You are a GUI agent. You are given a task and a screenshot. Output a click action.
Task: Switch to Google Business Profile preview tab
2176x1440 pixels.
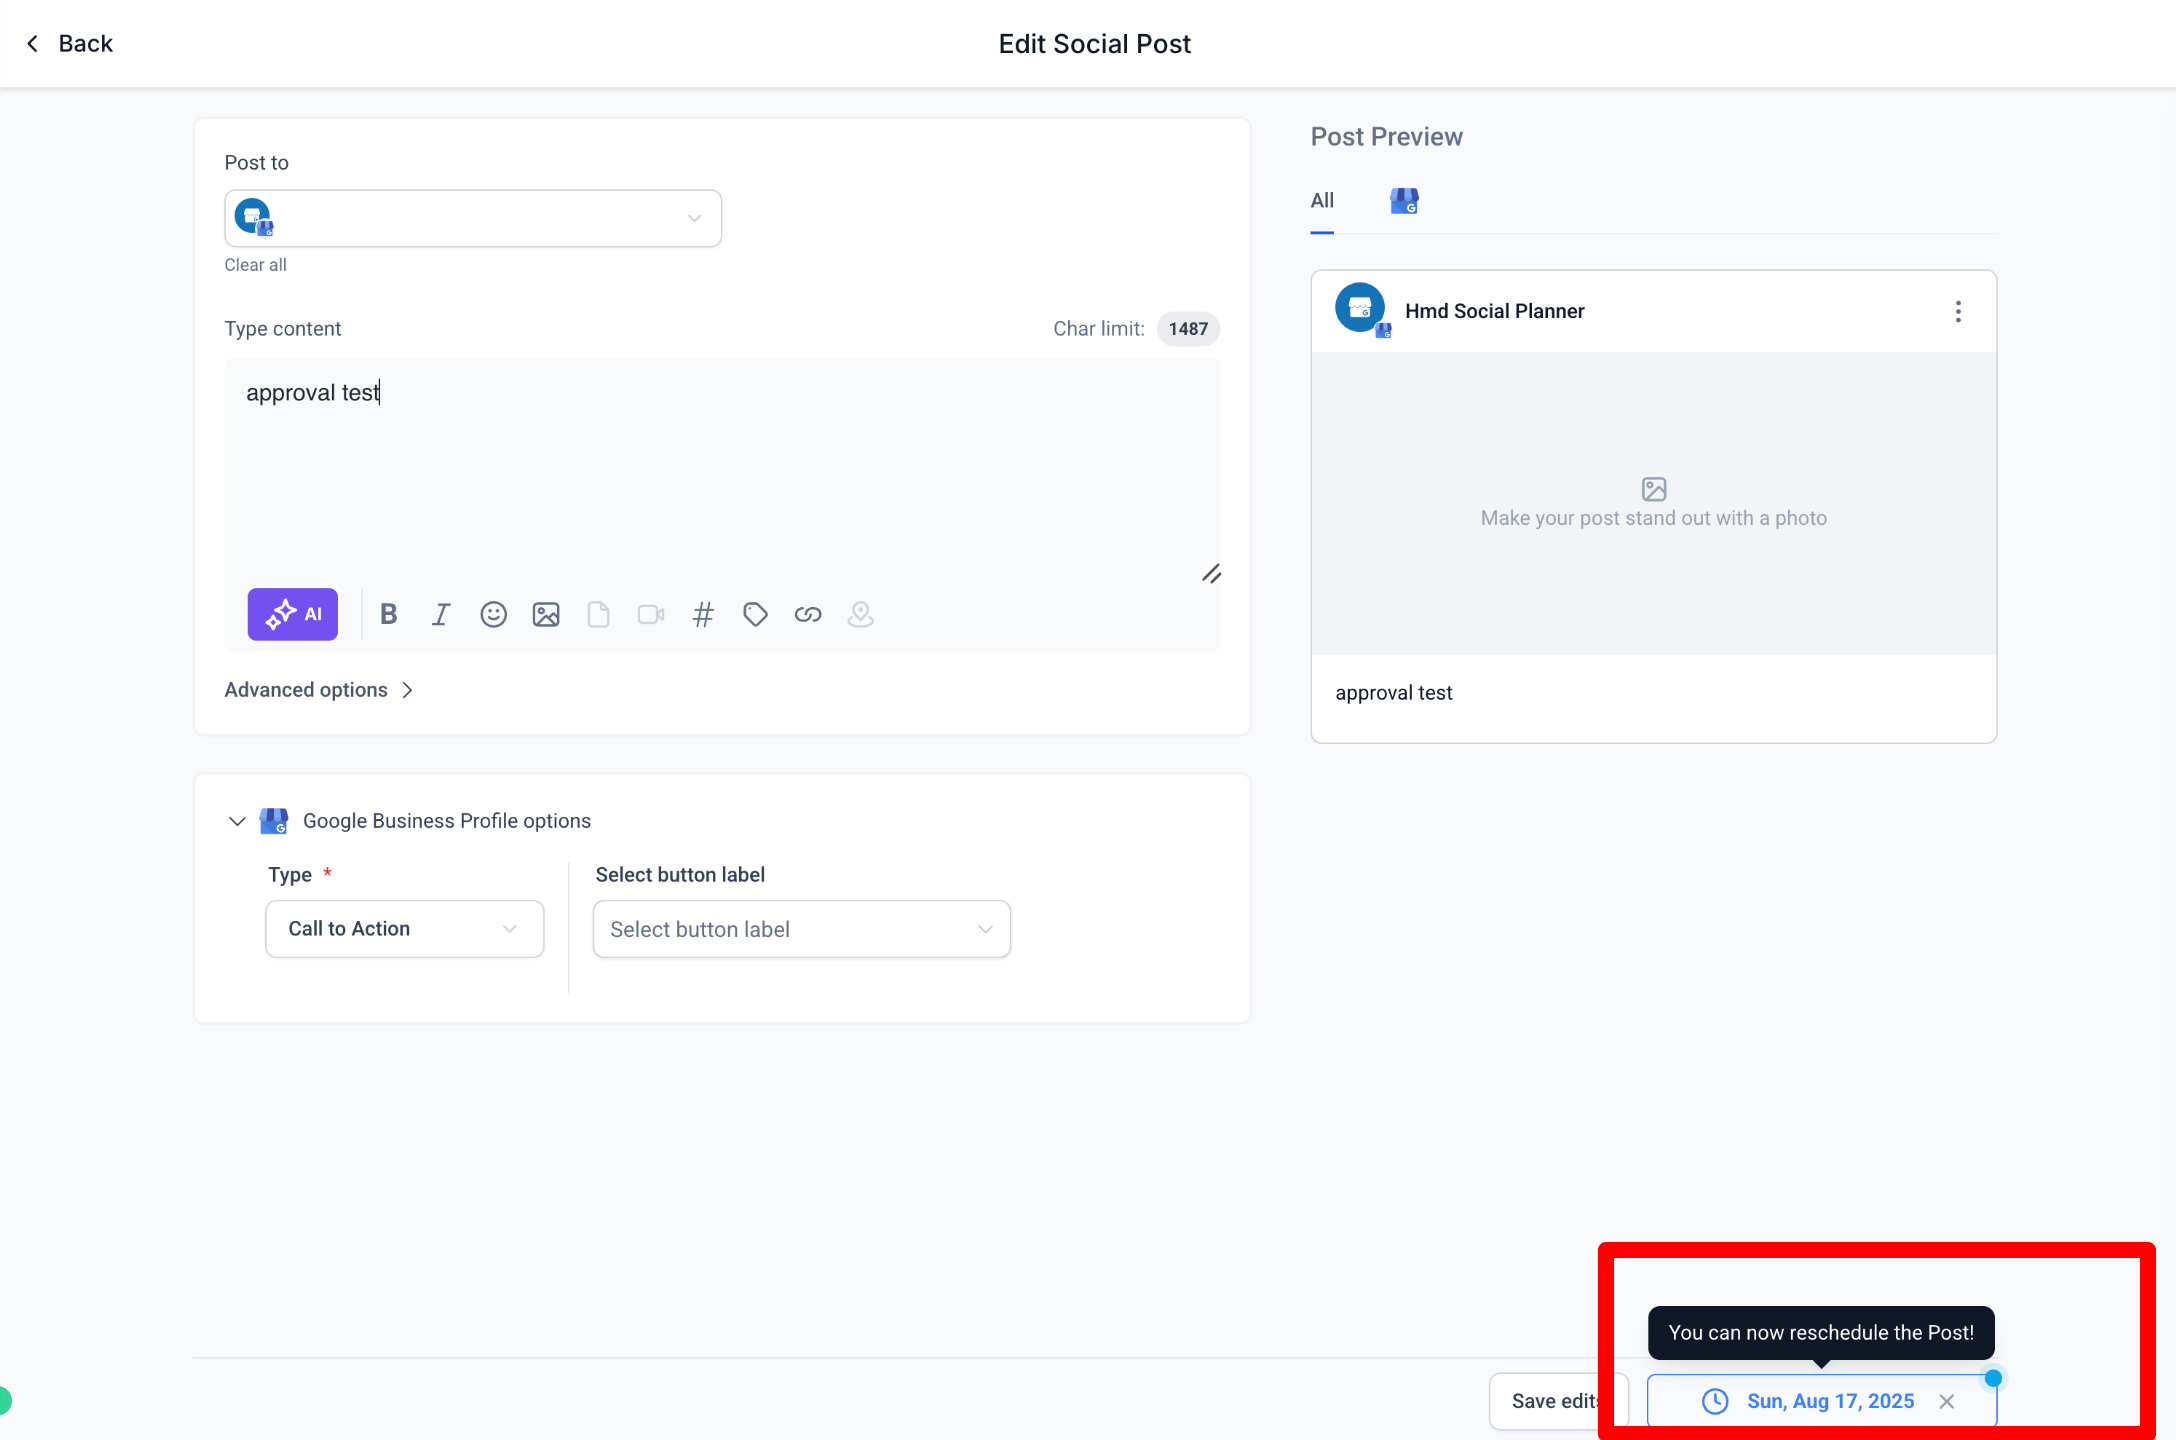tap(1404, 201)
